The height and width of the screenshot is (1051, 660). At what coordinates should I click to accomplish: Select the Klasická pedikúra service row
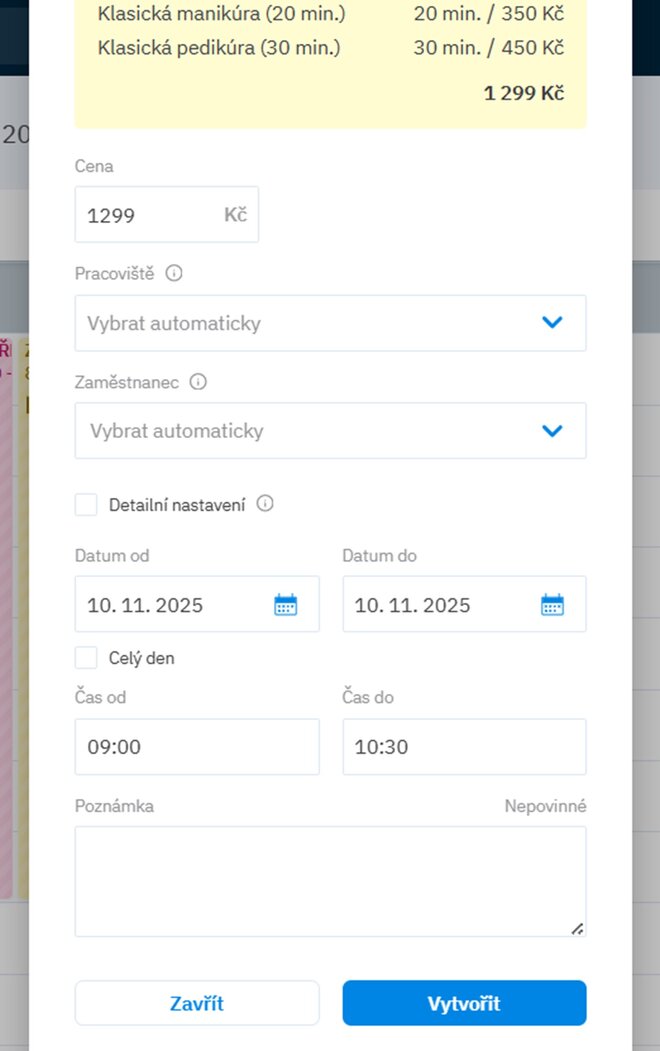coord(330,48)
